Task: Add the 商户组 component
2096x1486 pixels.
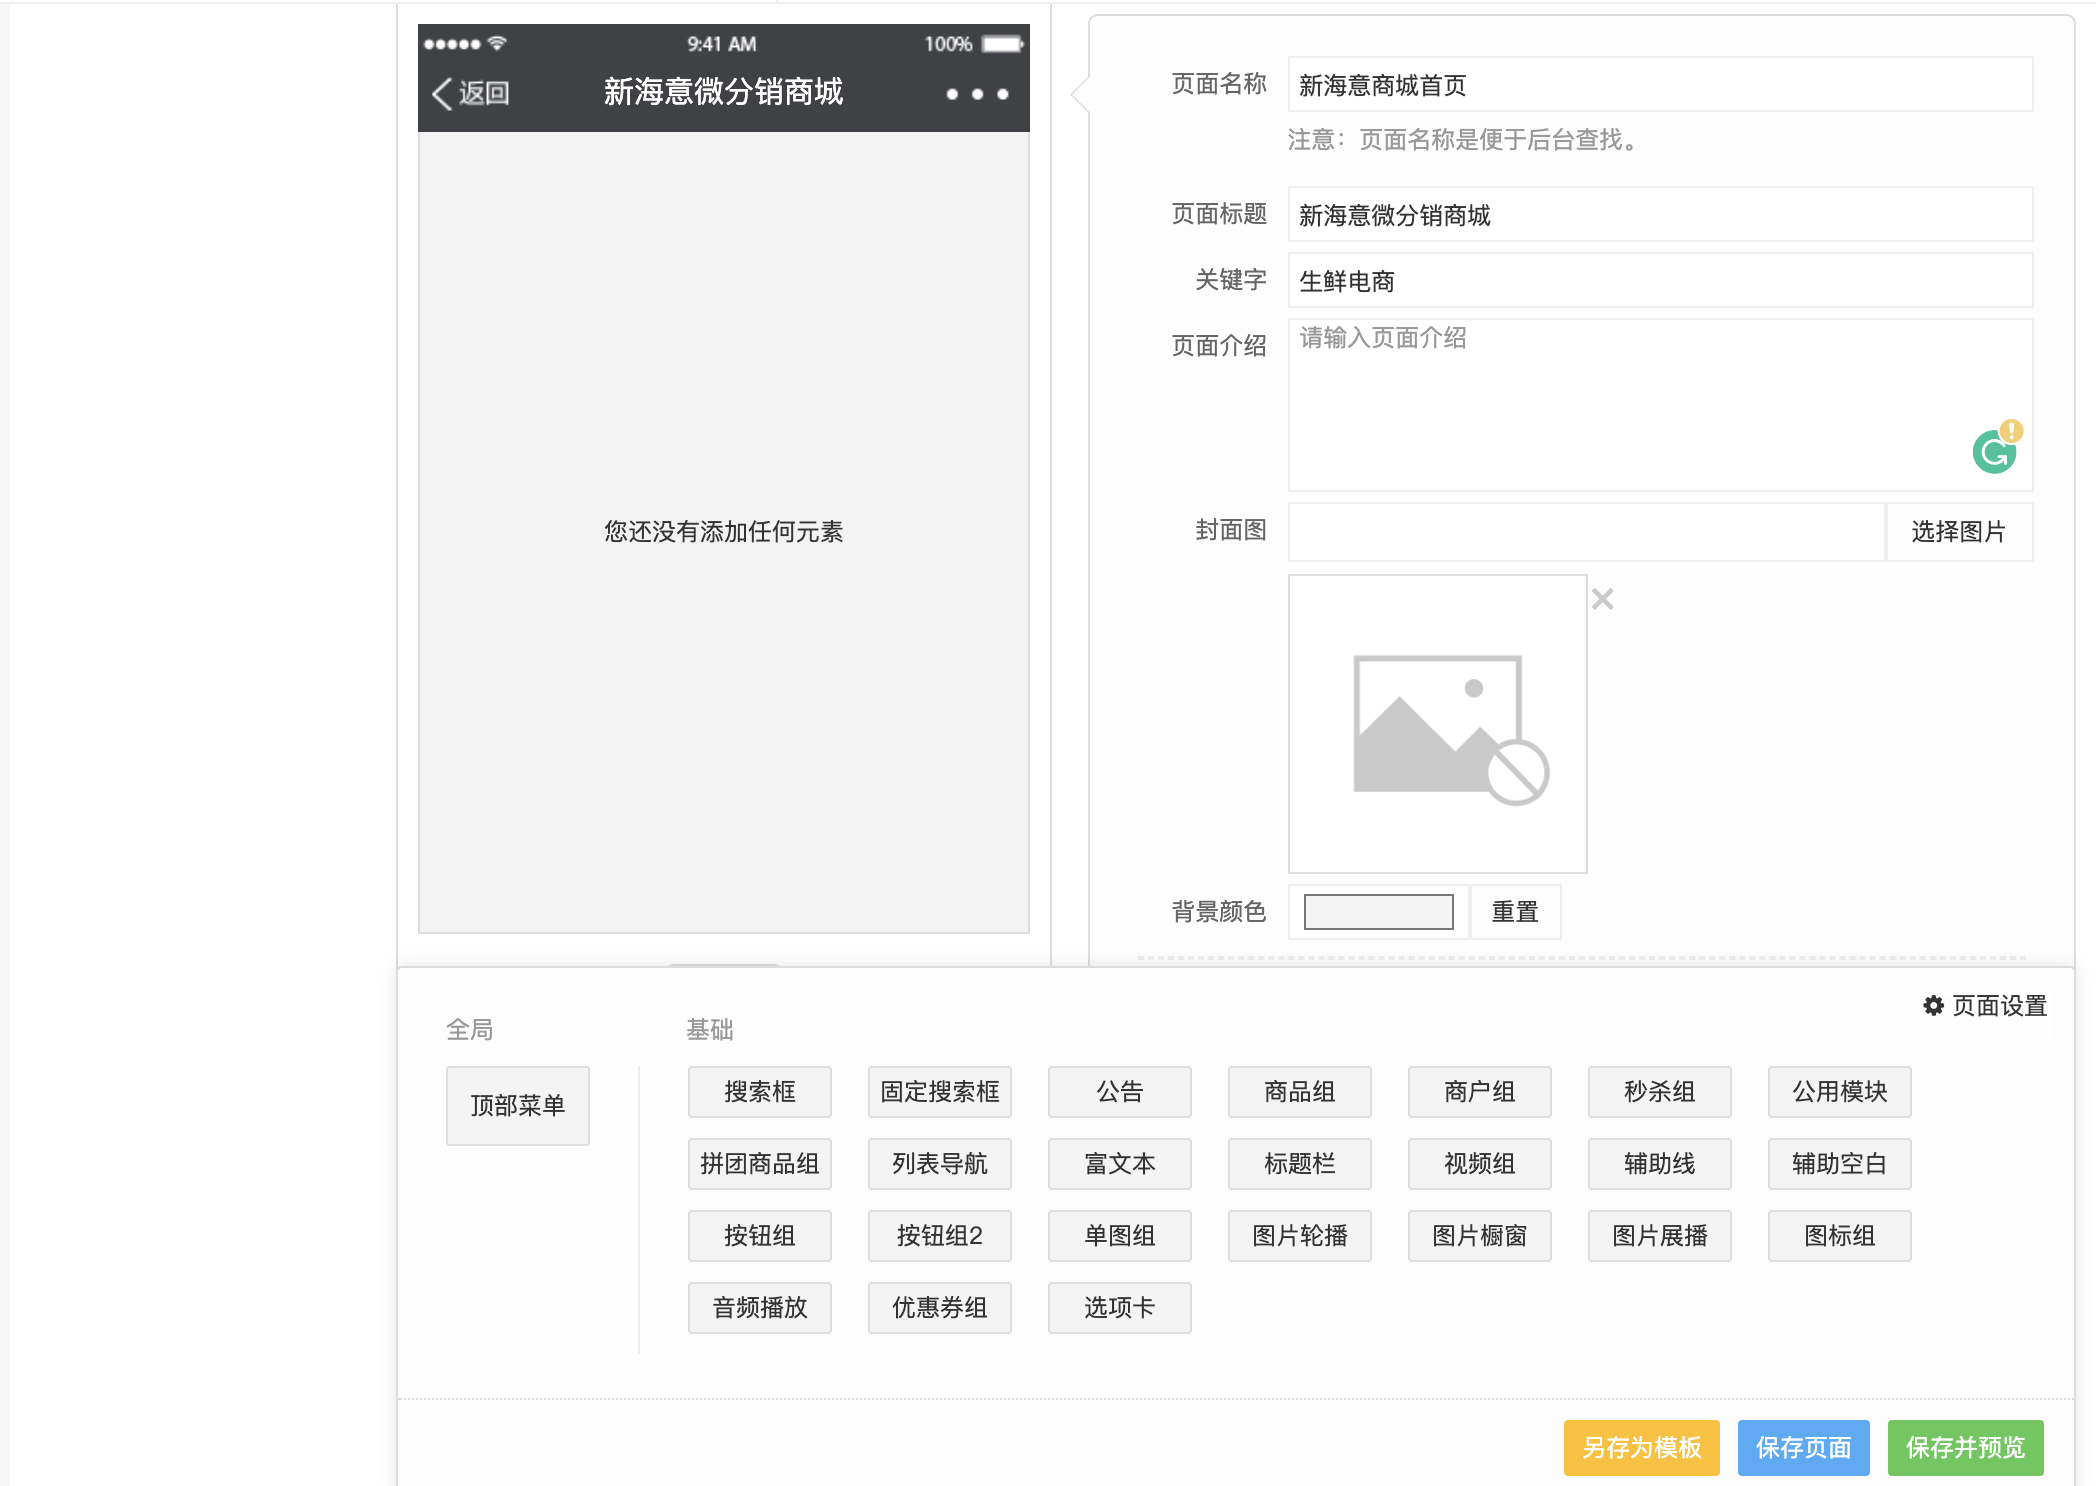Action: click(x=1480, y=1091)
